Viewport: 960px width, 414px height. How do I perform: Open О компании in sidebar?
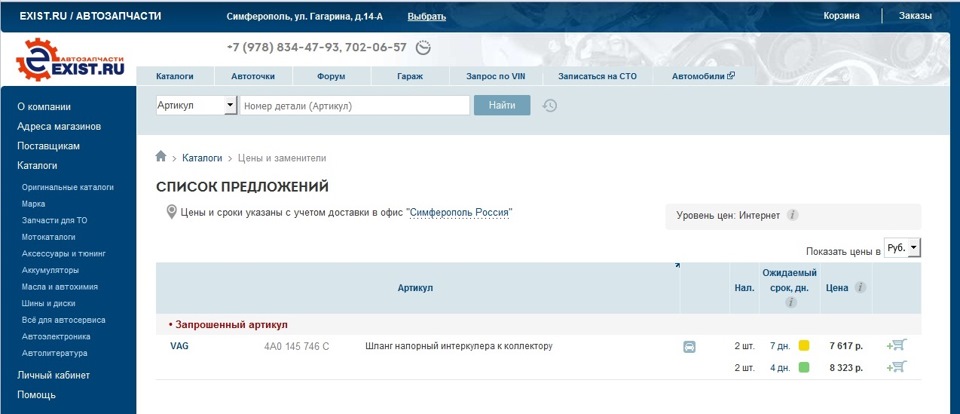tap(44, 107)
